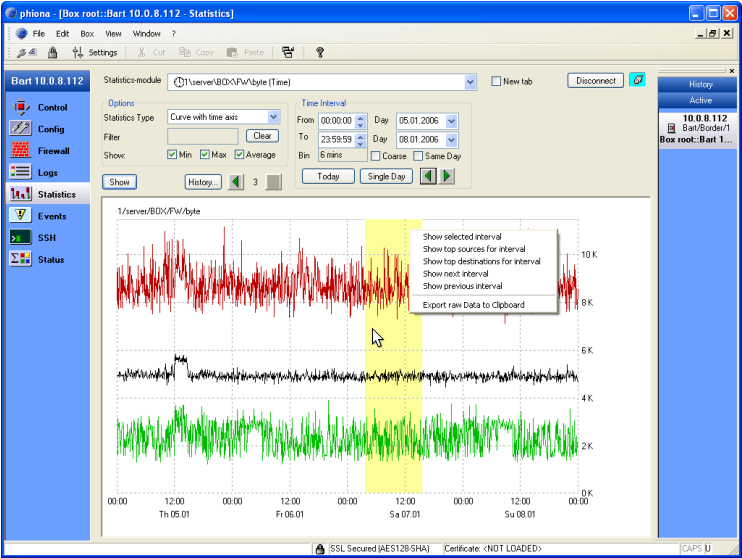Open the Logs section icon
Image resolution: width=742 pixels, height=558 pixels.
tap(20, 172)
